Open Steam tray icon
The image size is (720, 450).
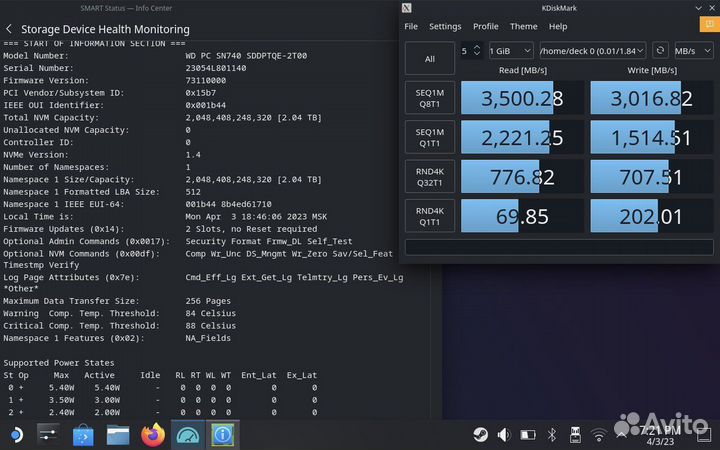[481, 434]
